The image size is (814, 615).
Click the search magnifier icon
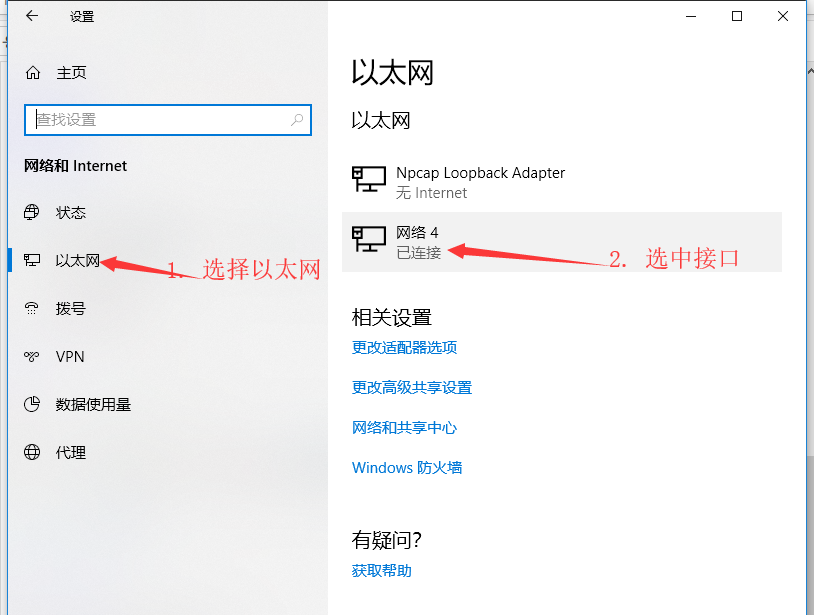(297, 120)
